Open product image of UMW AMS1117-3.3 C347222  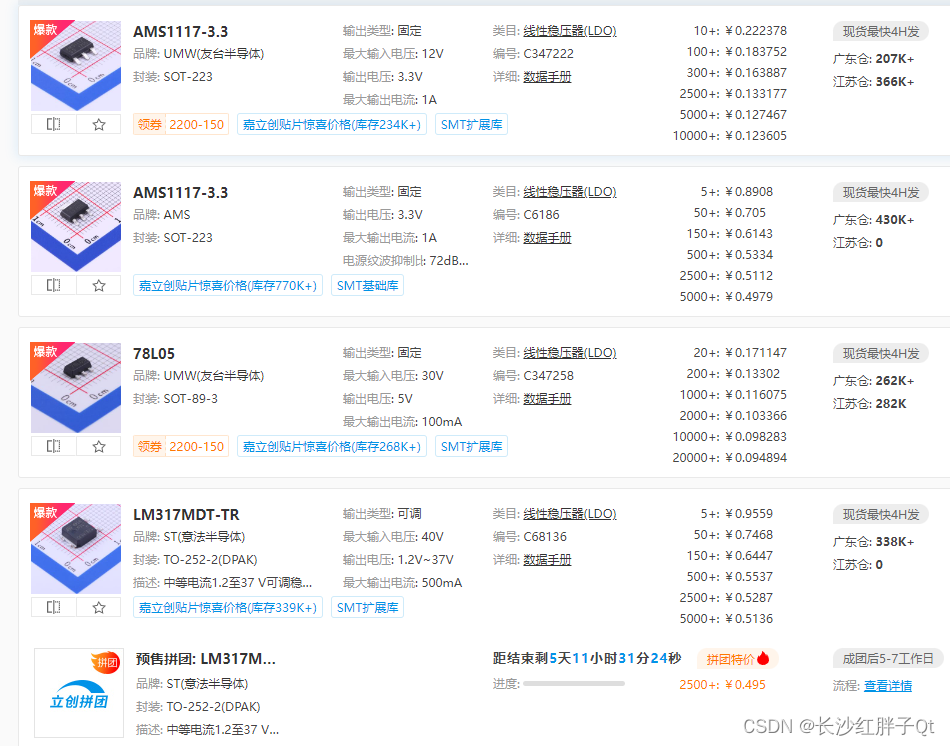(x=76, y=65)
